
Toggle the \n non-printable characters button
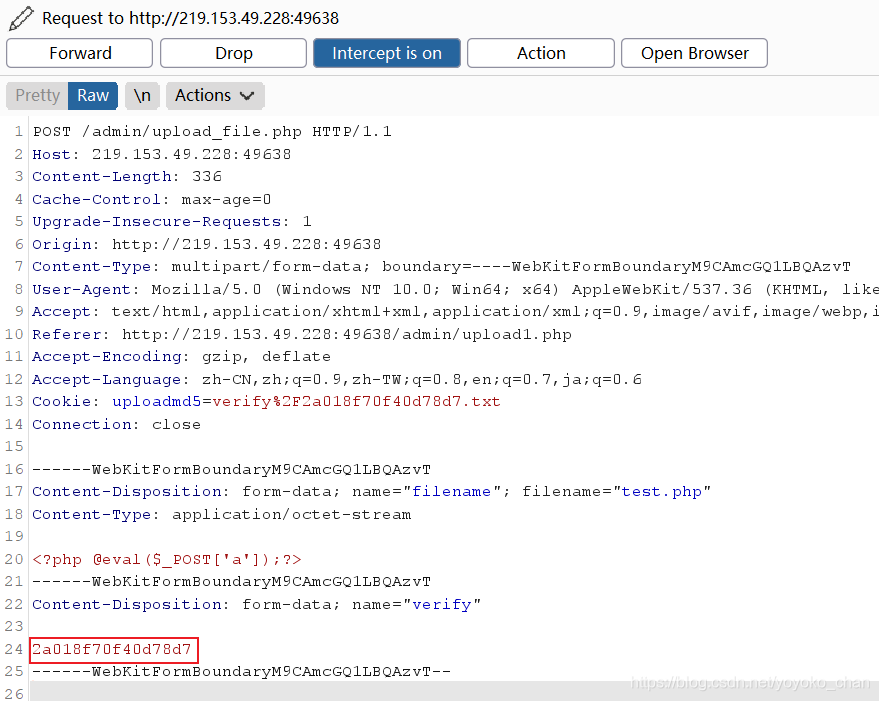tap(142, 95)
